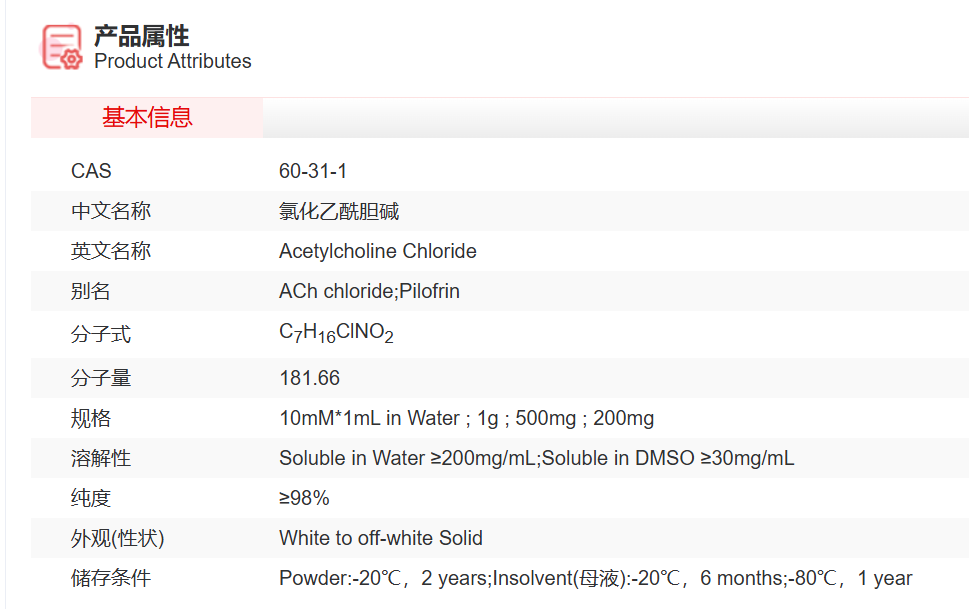
Task: Click the alias ACh chloride;Pilofrin
Action: 369,291
